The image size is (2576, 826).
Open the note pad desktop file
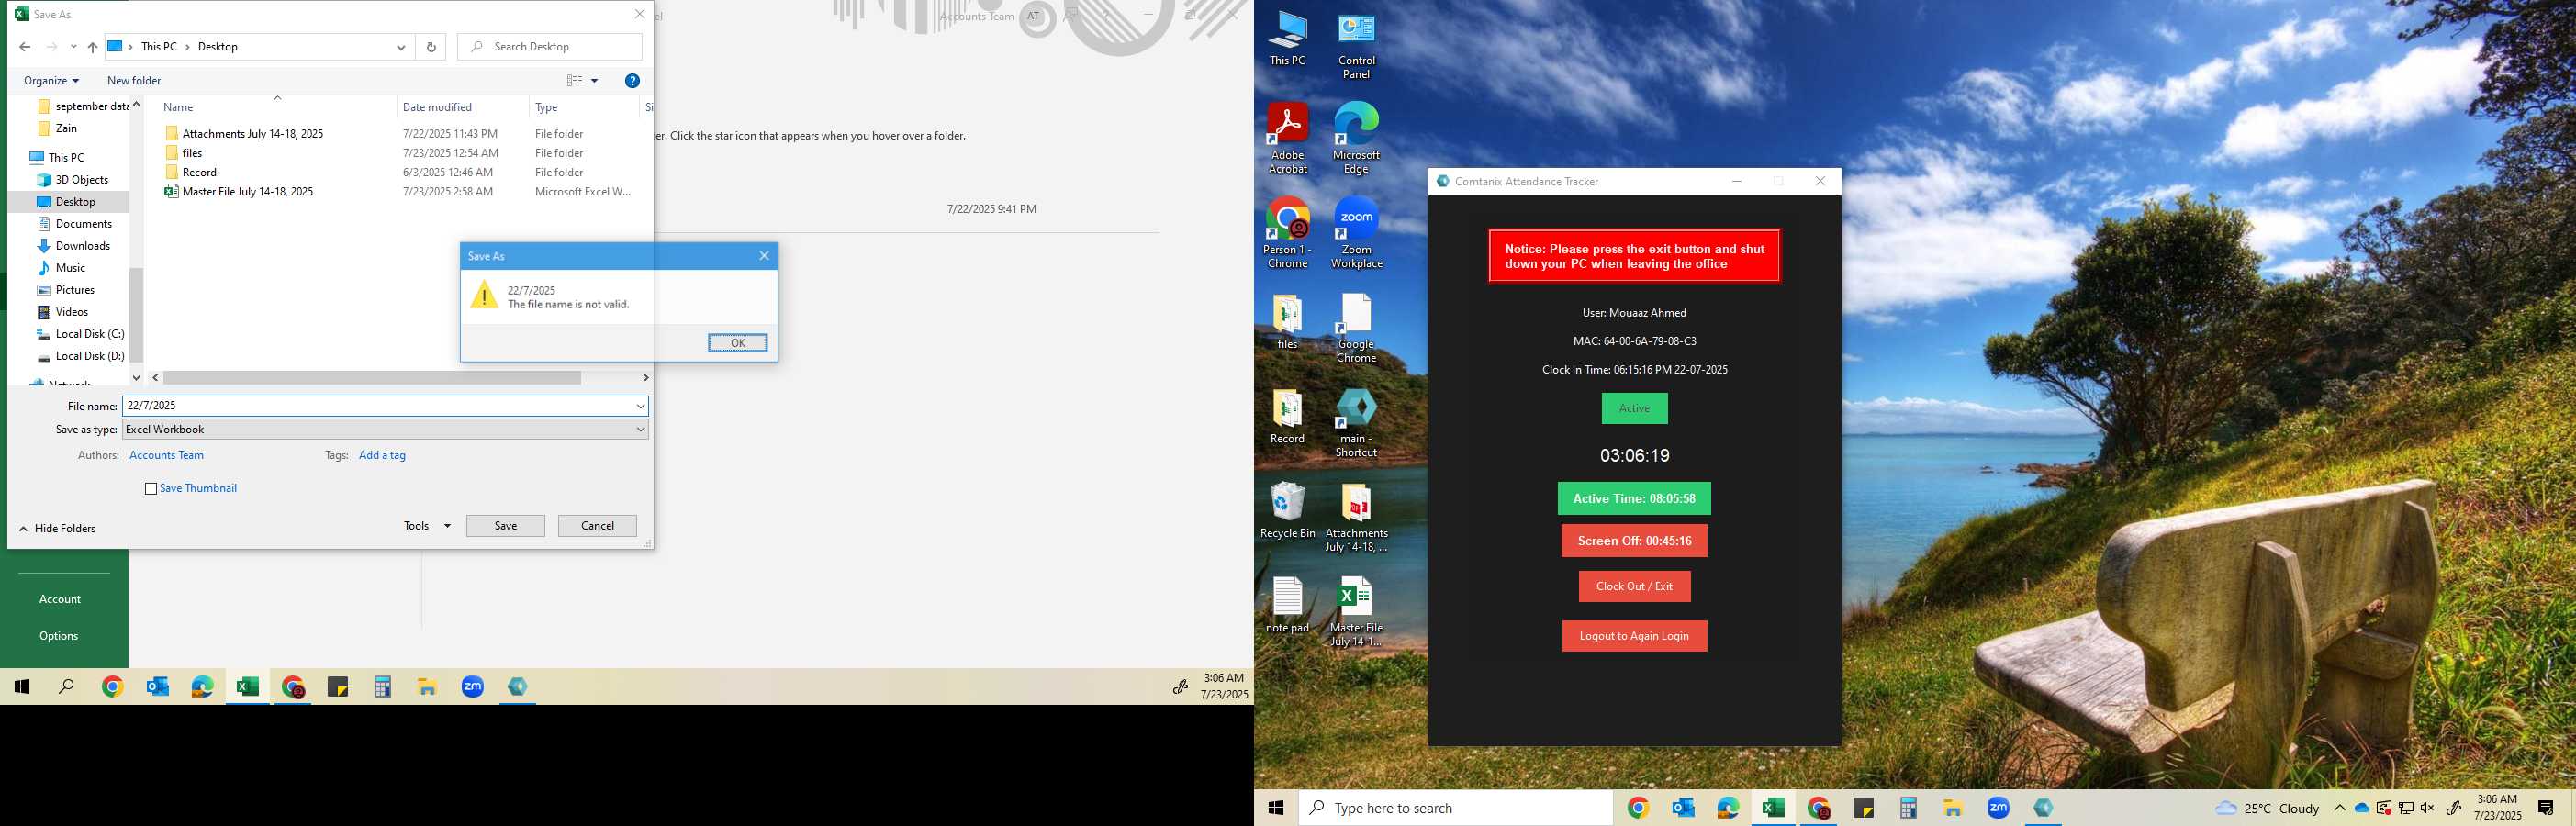(1287, 605)
